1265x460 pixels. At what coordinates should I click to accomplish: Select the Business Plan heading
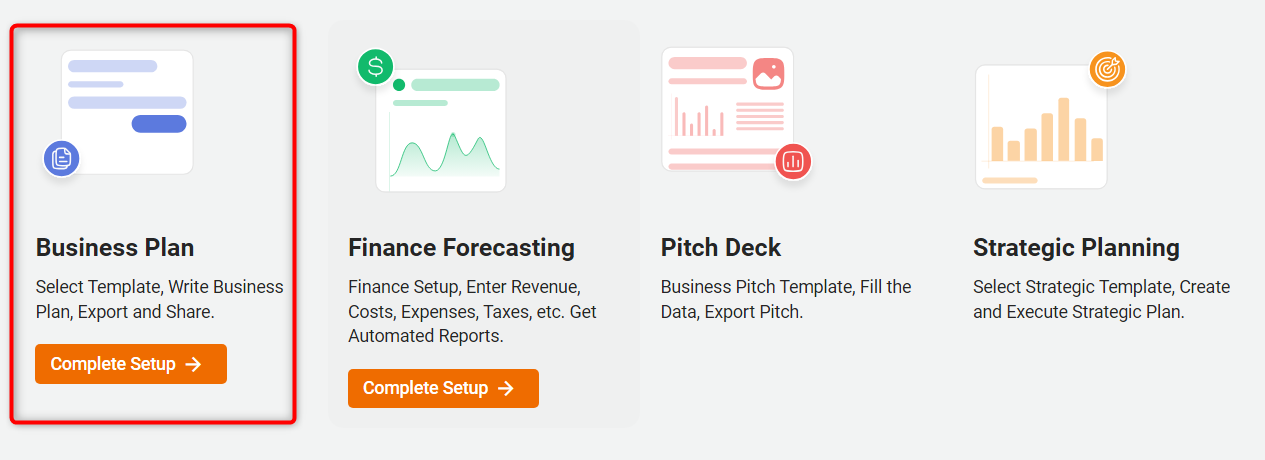(115, 247)
